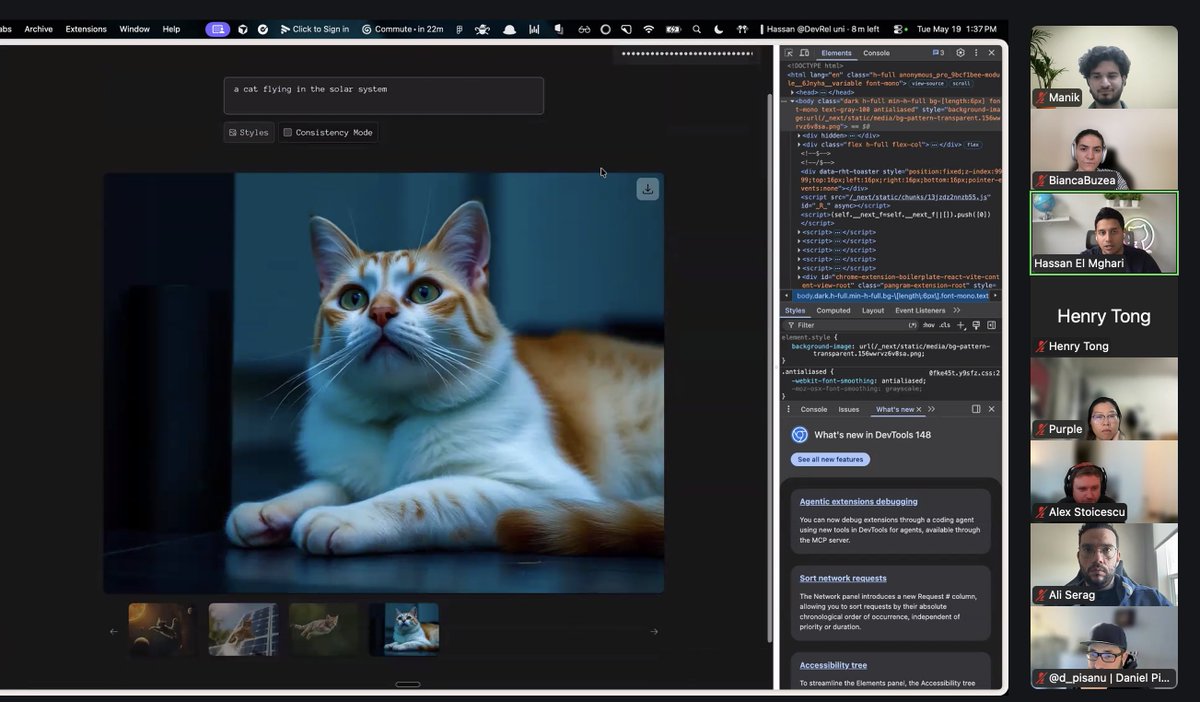Open the Event Listeners tab
Image resolution: width=1200 pixels, height=702 pixels.
920,310
